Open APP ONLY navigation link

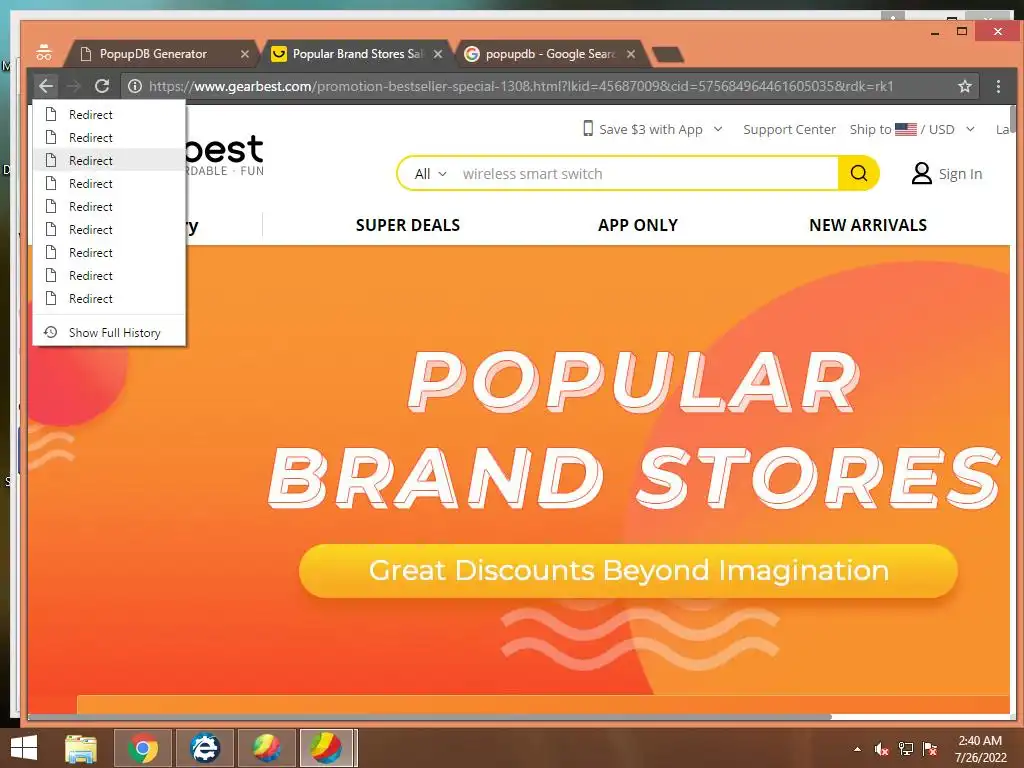pyautogui.click(x=637, y=225)
